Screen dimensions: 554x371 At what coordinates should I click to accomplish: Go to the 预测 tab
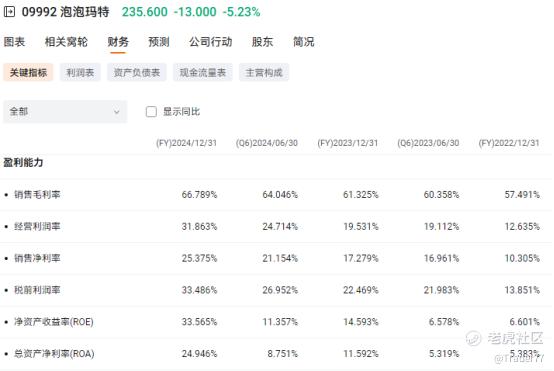pyautogui.click(x=159, y=42)
